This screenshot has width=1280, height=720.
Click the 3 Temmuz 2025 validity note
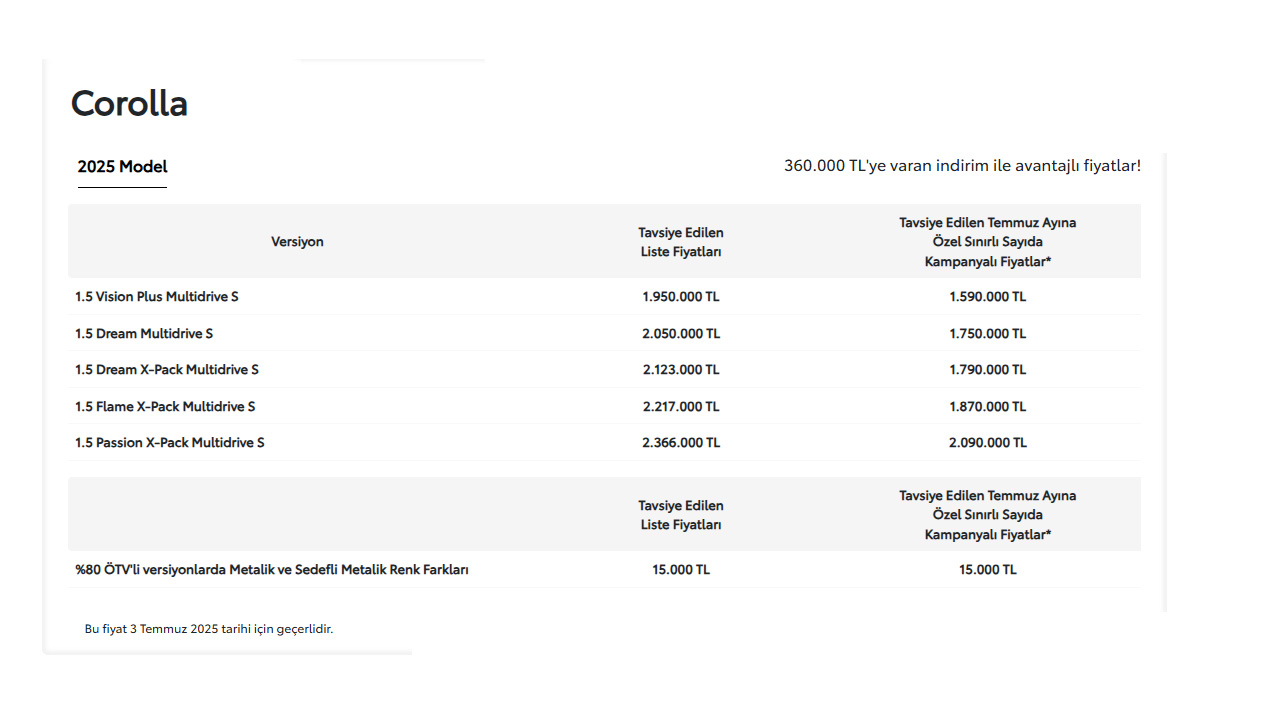[x=209, y=629]
